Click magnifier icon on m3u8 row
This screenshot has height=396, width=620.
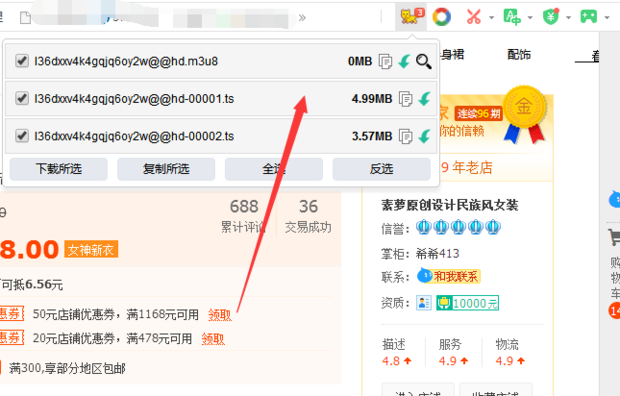[x=423, y=61]
